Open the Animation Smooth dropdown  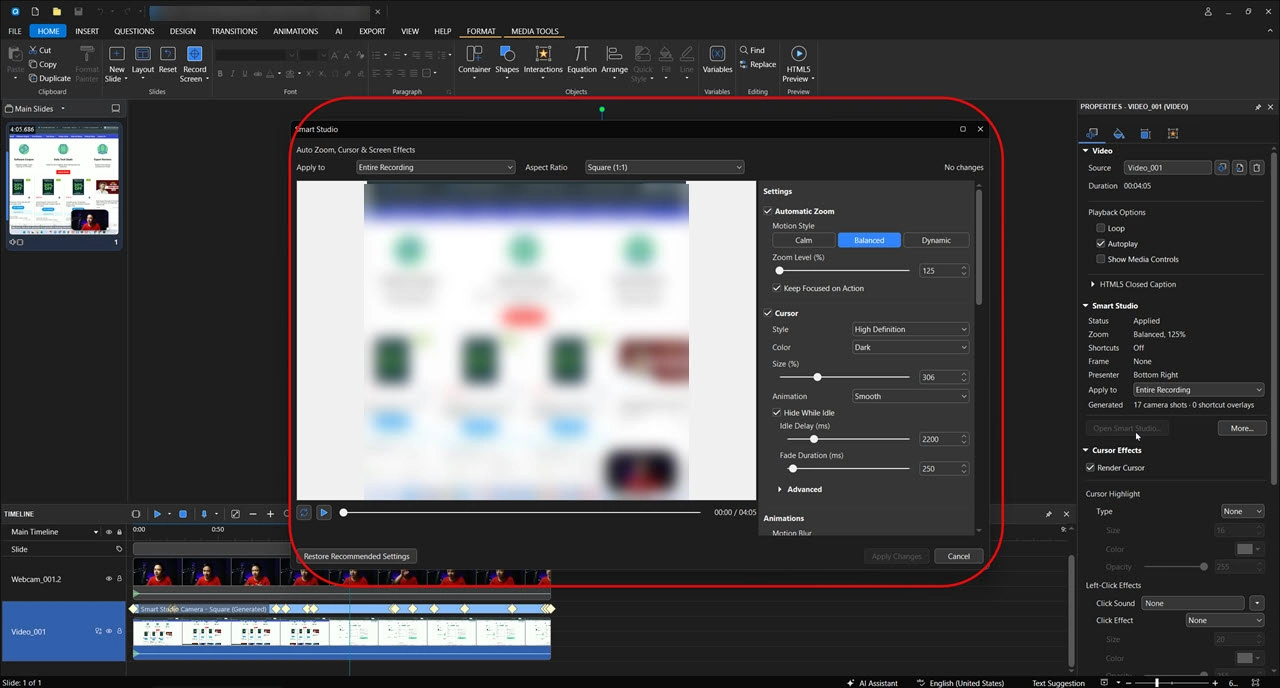(910, 396)
